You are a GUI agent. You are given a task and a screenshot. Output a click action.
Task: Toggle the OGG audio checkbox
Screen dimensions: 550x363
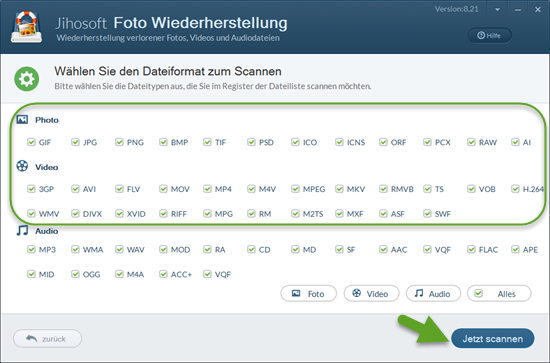[x=75, y=274]
